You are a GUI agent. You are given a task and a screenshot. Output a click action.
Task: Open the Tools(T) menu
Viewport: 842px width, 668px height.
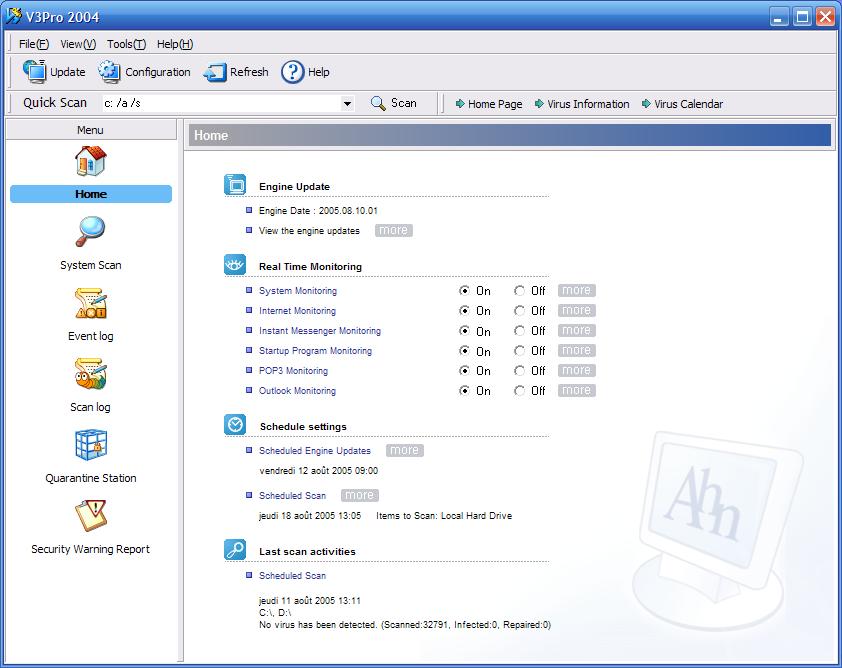(x=126, y=44)
